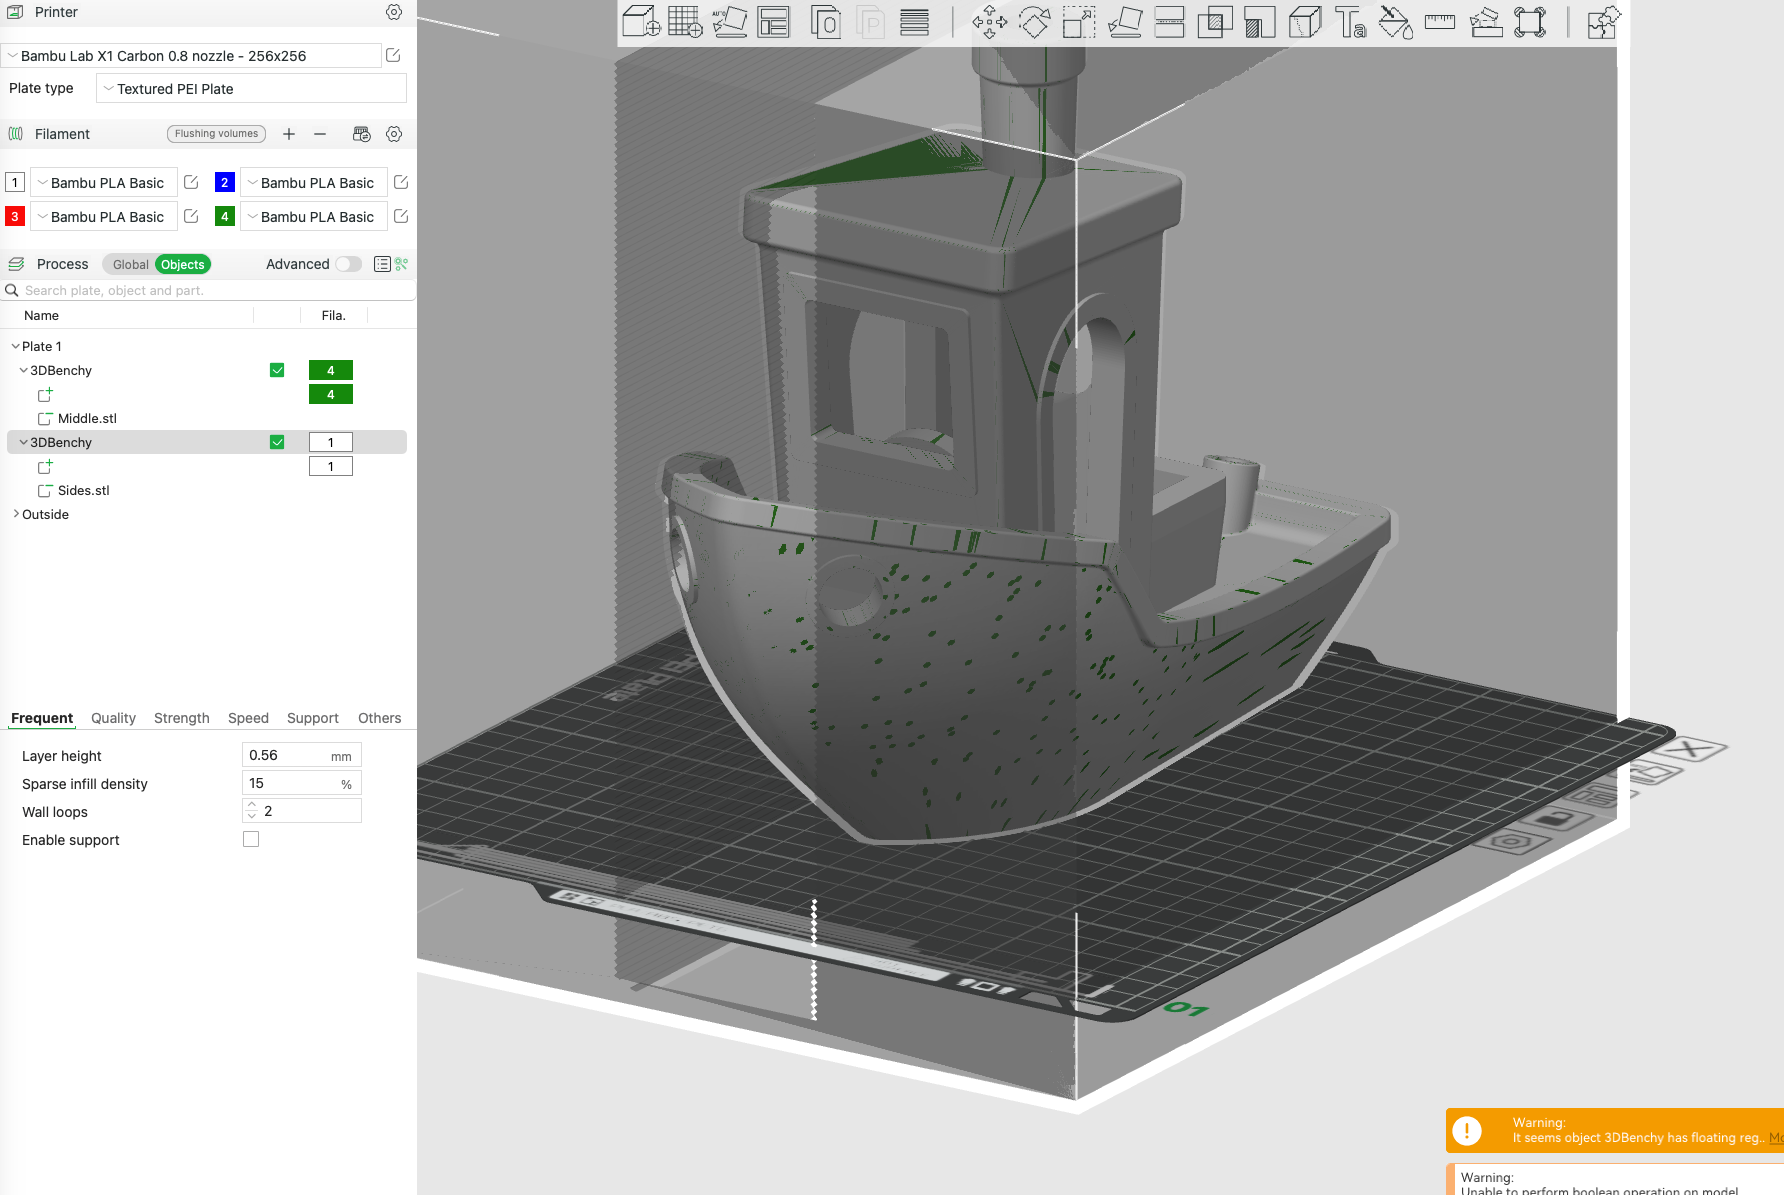
Task: Select the Scale tool
Action: [x=1079, y=22]
